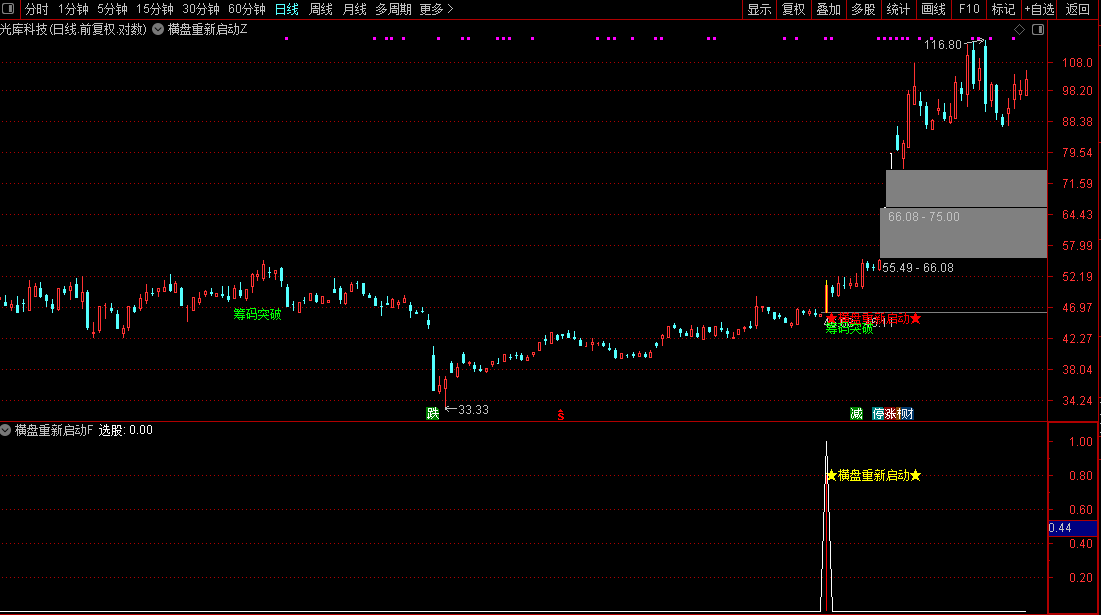1101x615 pixels.
Task: Click the 标记 mark button
Action: [1003, 9]
